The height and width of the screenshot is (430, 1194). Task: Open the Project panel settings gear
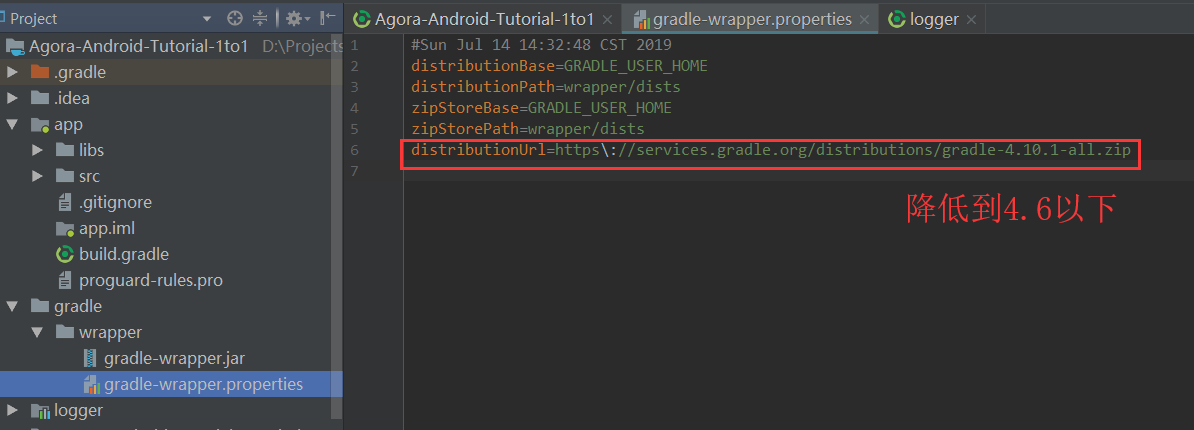click(294, 18)
